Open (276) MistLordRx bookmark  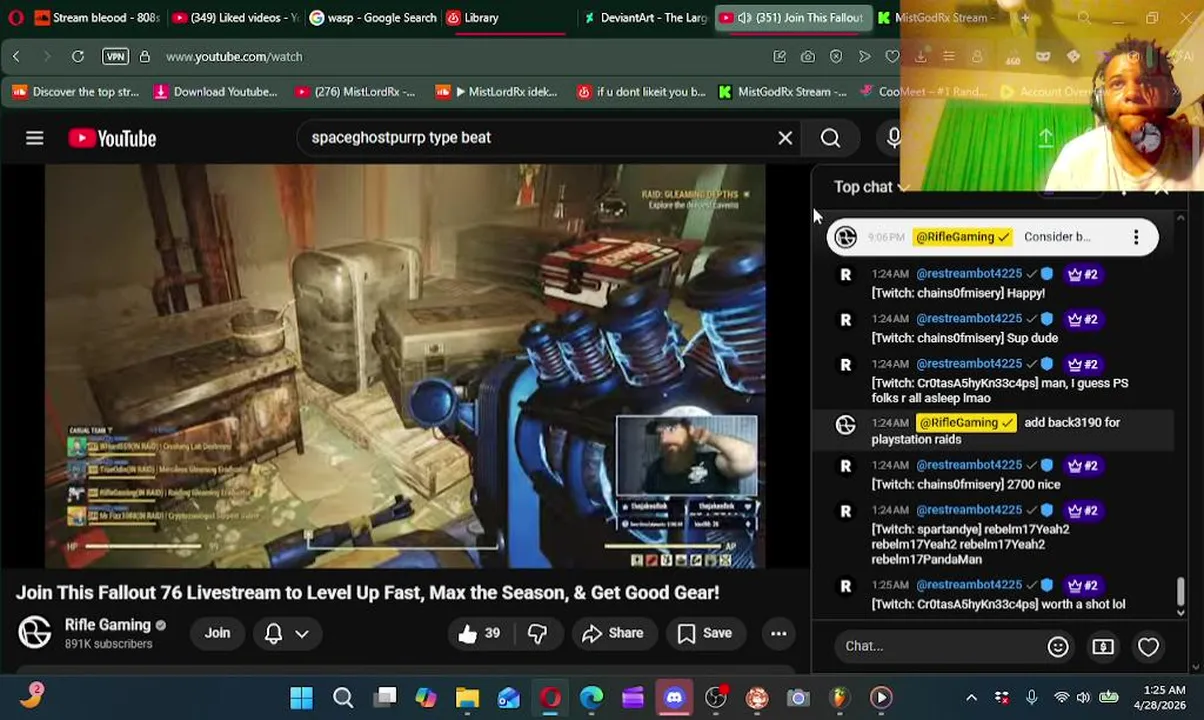[x=355, y=92]
